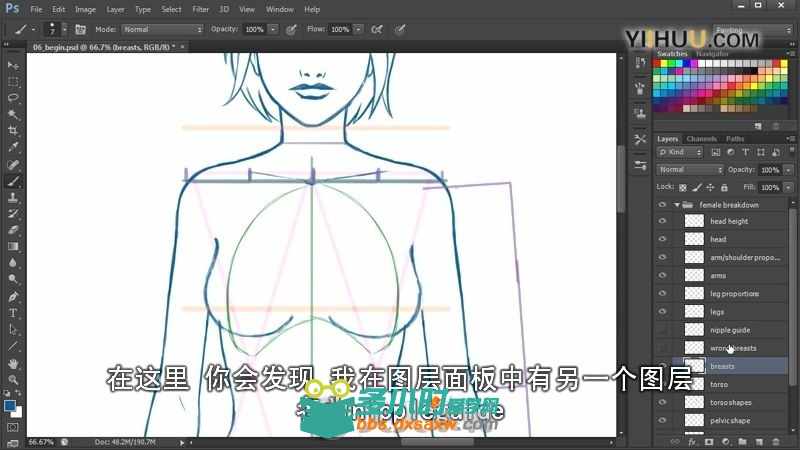The height and width of the screenshot is (450, 800).
Task: Create a new group folder icon
Action: [742, 442]
